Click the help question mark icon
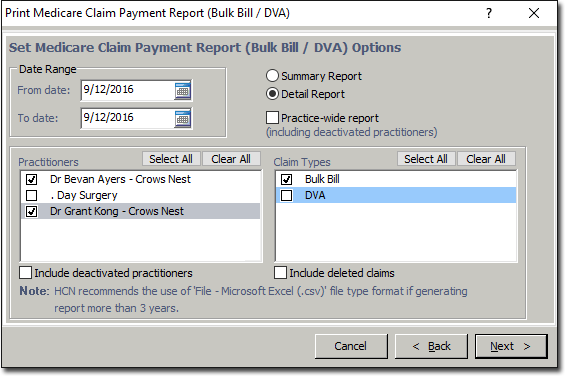This screenshot has height=376, width=565. (489, 13)
